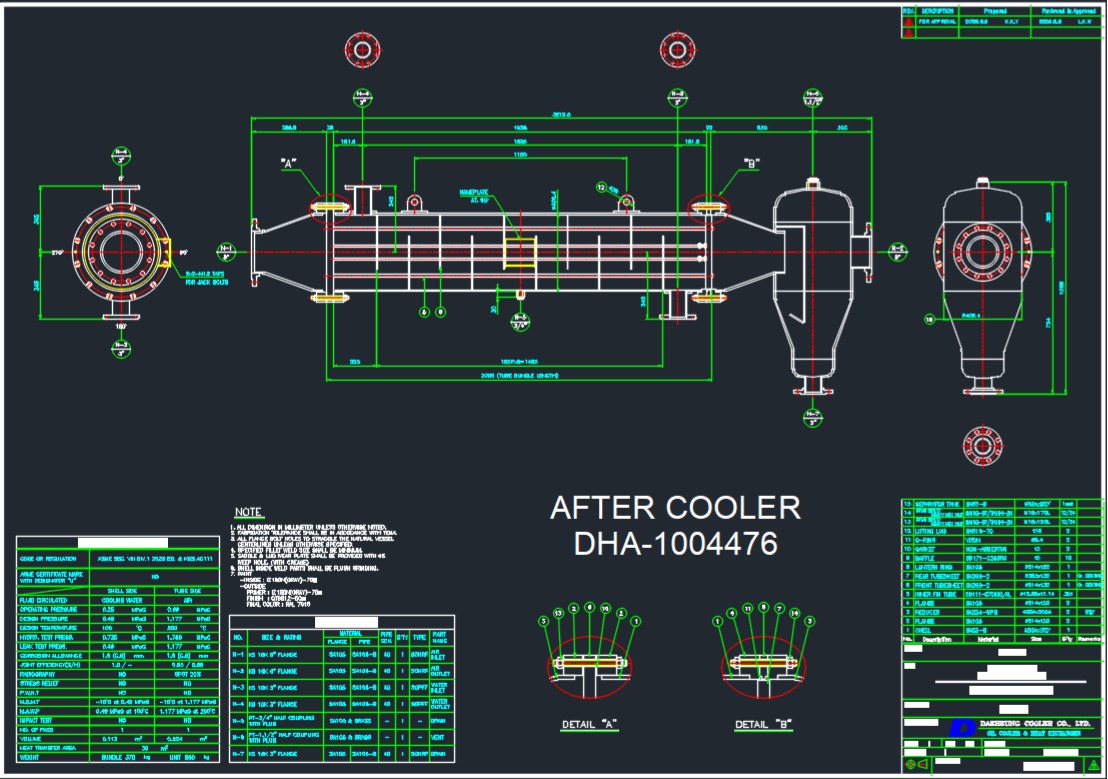
Task: Select the N-5 nozzle balloon under the shell
Action: 520,322
